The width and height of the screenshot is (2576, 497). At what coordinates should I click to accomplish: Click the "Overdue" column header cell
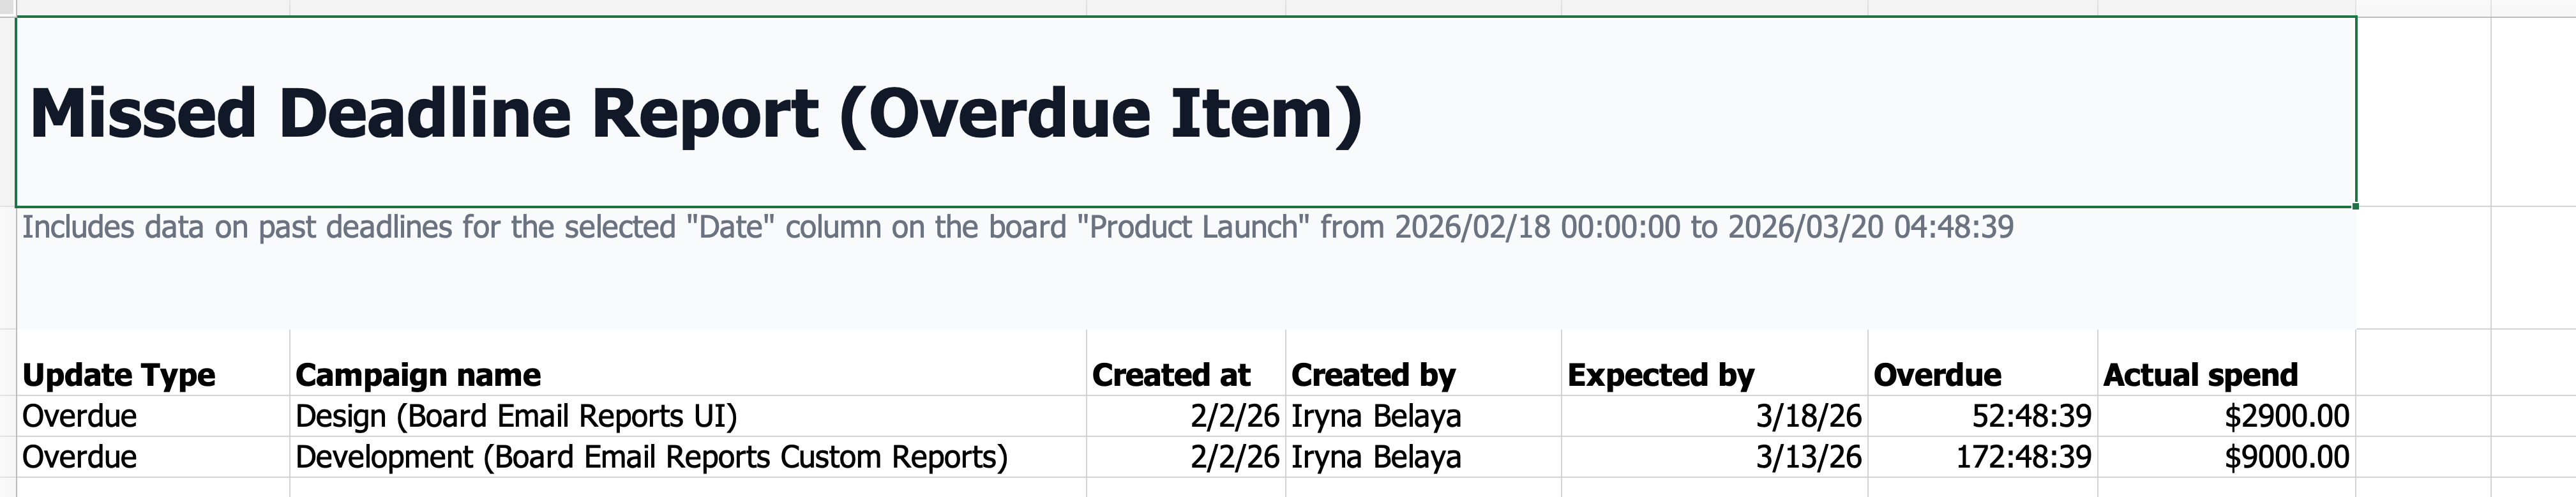click(1937, 375)
